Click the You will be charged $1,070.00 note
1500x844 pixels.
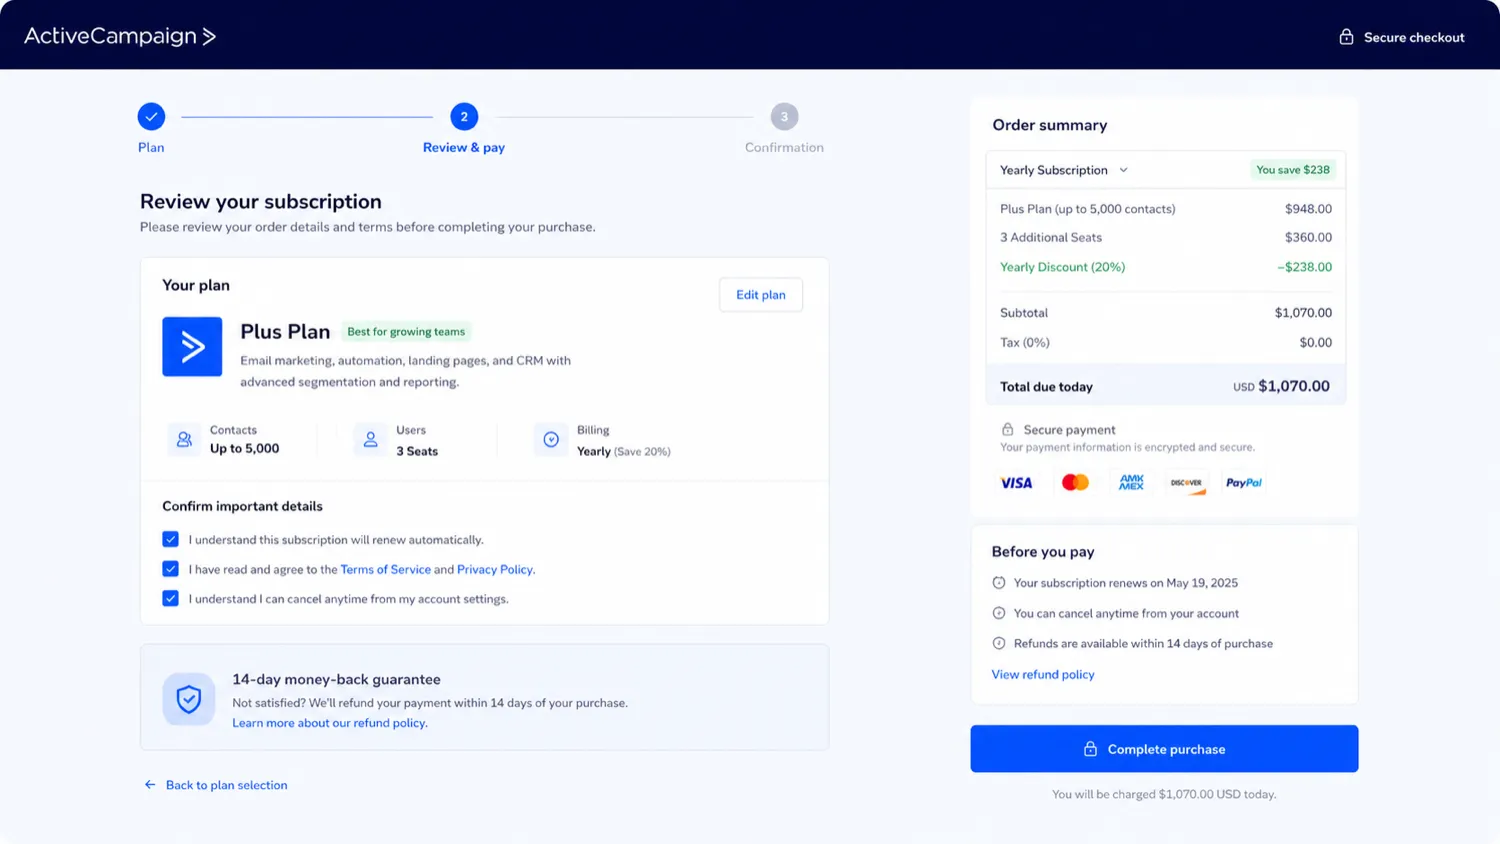pyautogui.click(x=1164, y=795)
